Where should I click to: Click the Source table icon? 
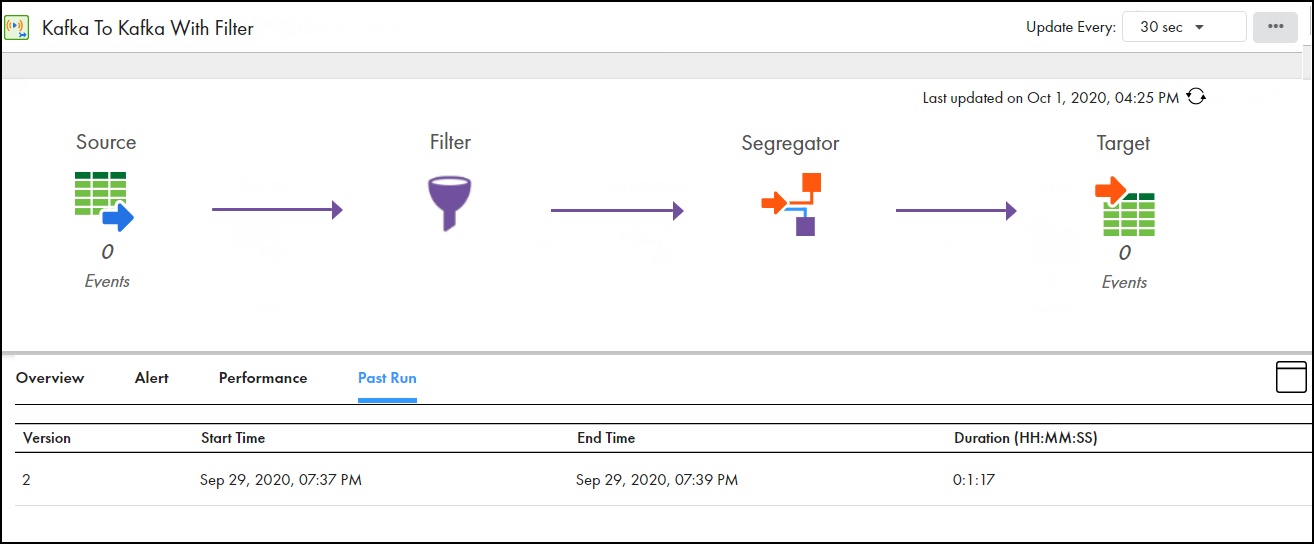pos(104,200)
